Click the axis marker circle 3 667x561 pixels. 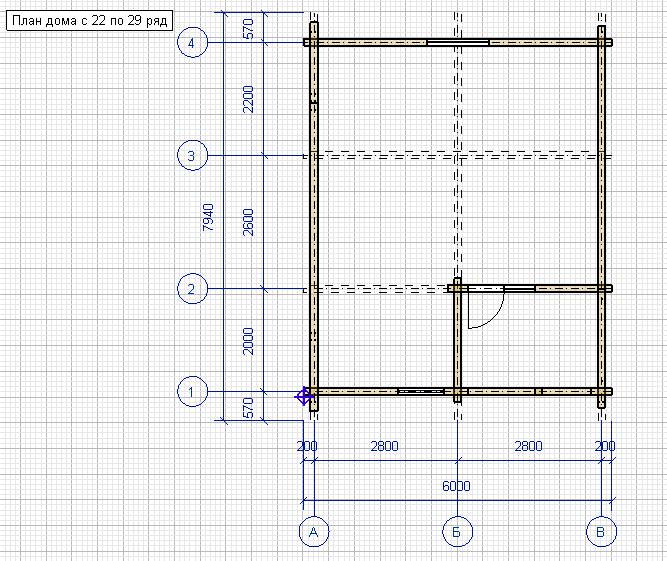(192, 156)
